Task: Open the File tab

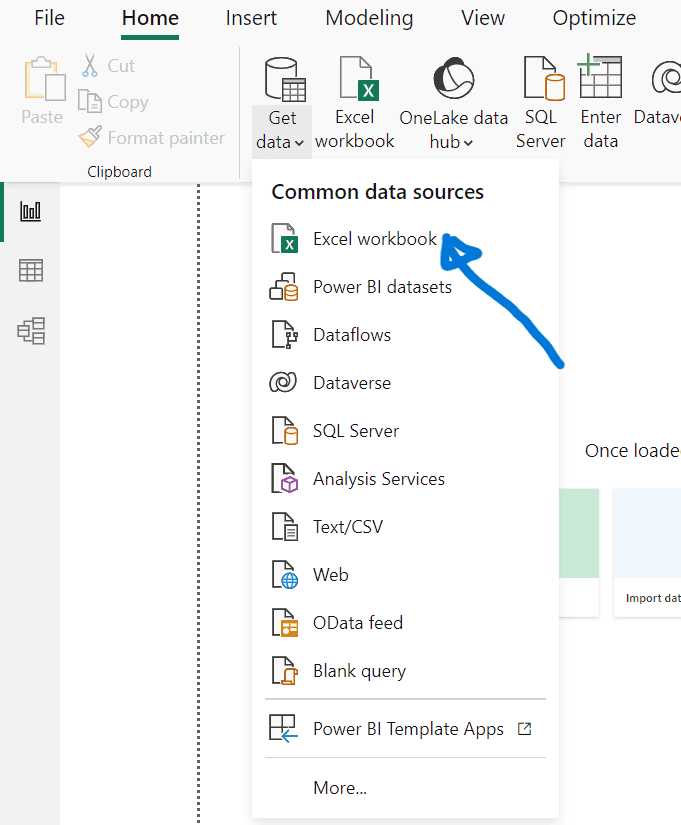Action: [49, 18]
